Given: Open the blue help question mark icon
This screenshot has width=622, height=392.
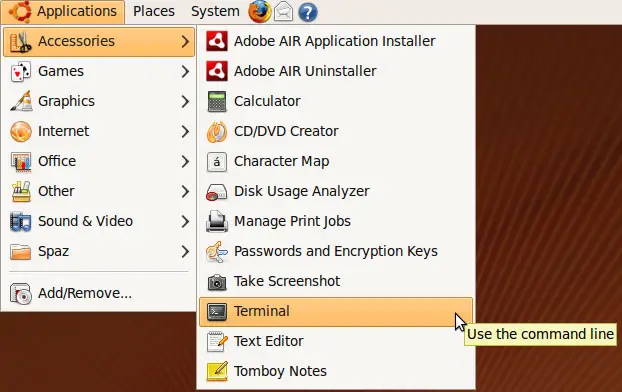Looking at the screenshot, I should (x=308, y=12).
